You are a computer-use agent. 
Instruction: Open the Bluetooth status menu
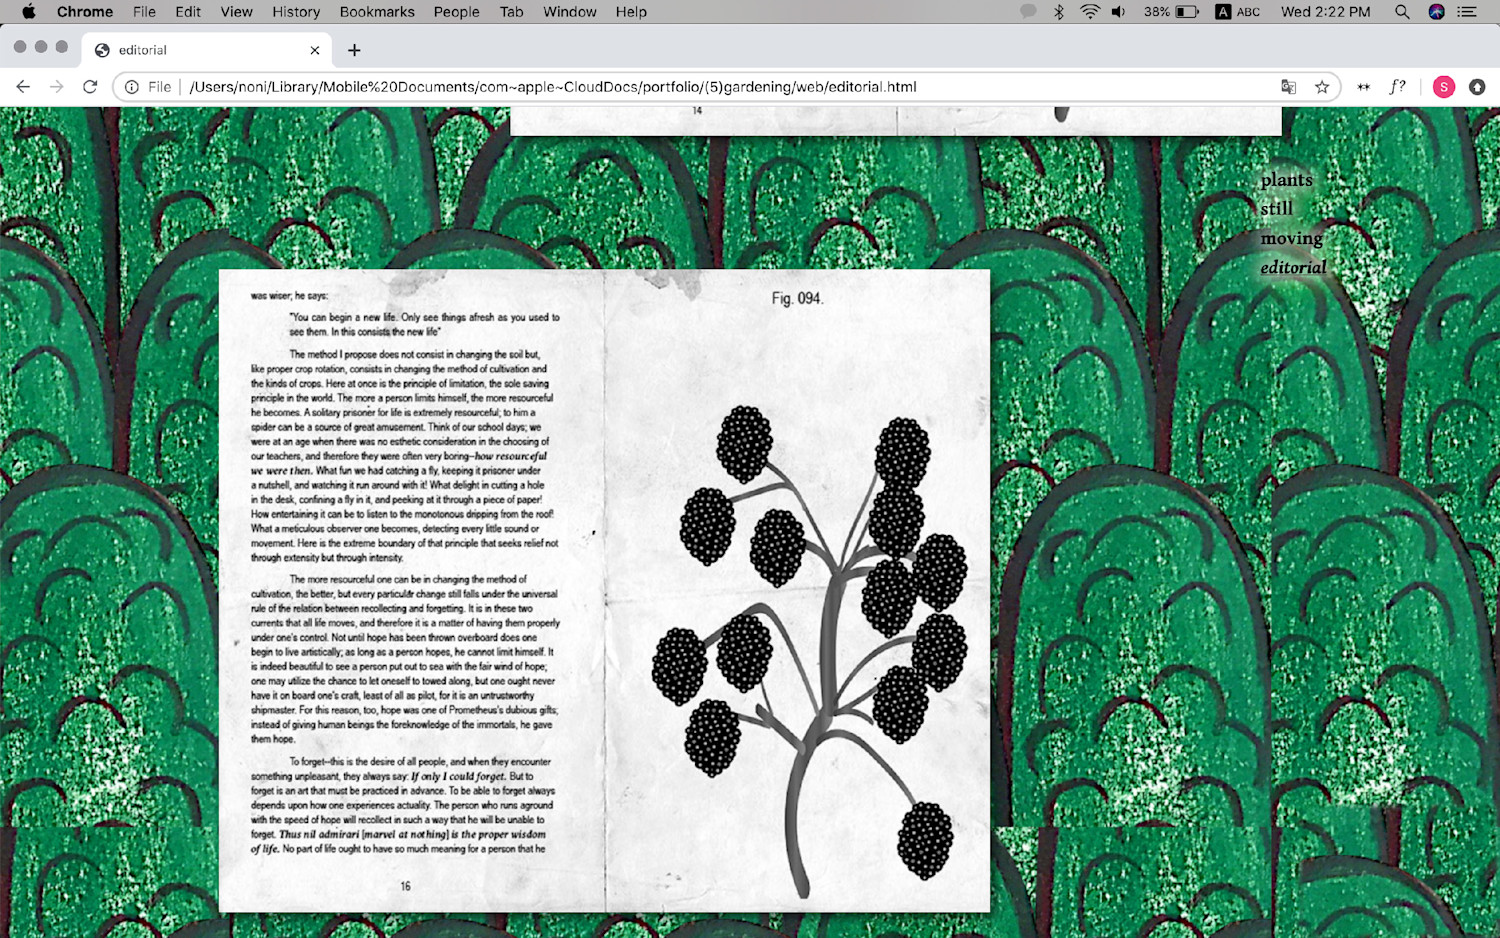1059,12
